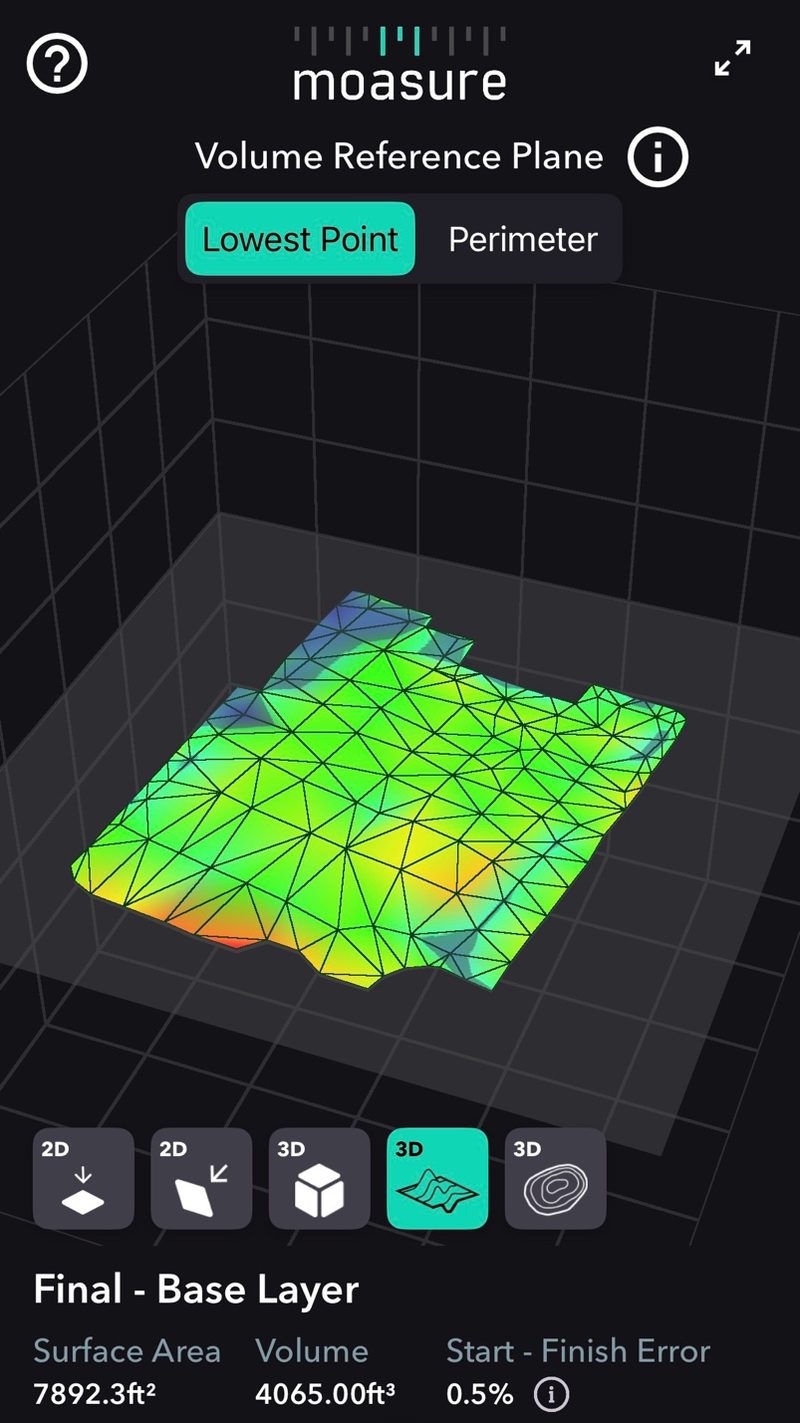Open the Volume Reference Plane info icon
Screen dimensions: 800x1423
point(658,156)
